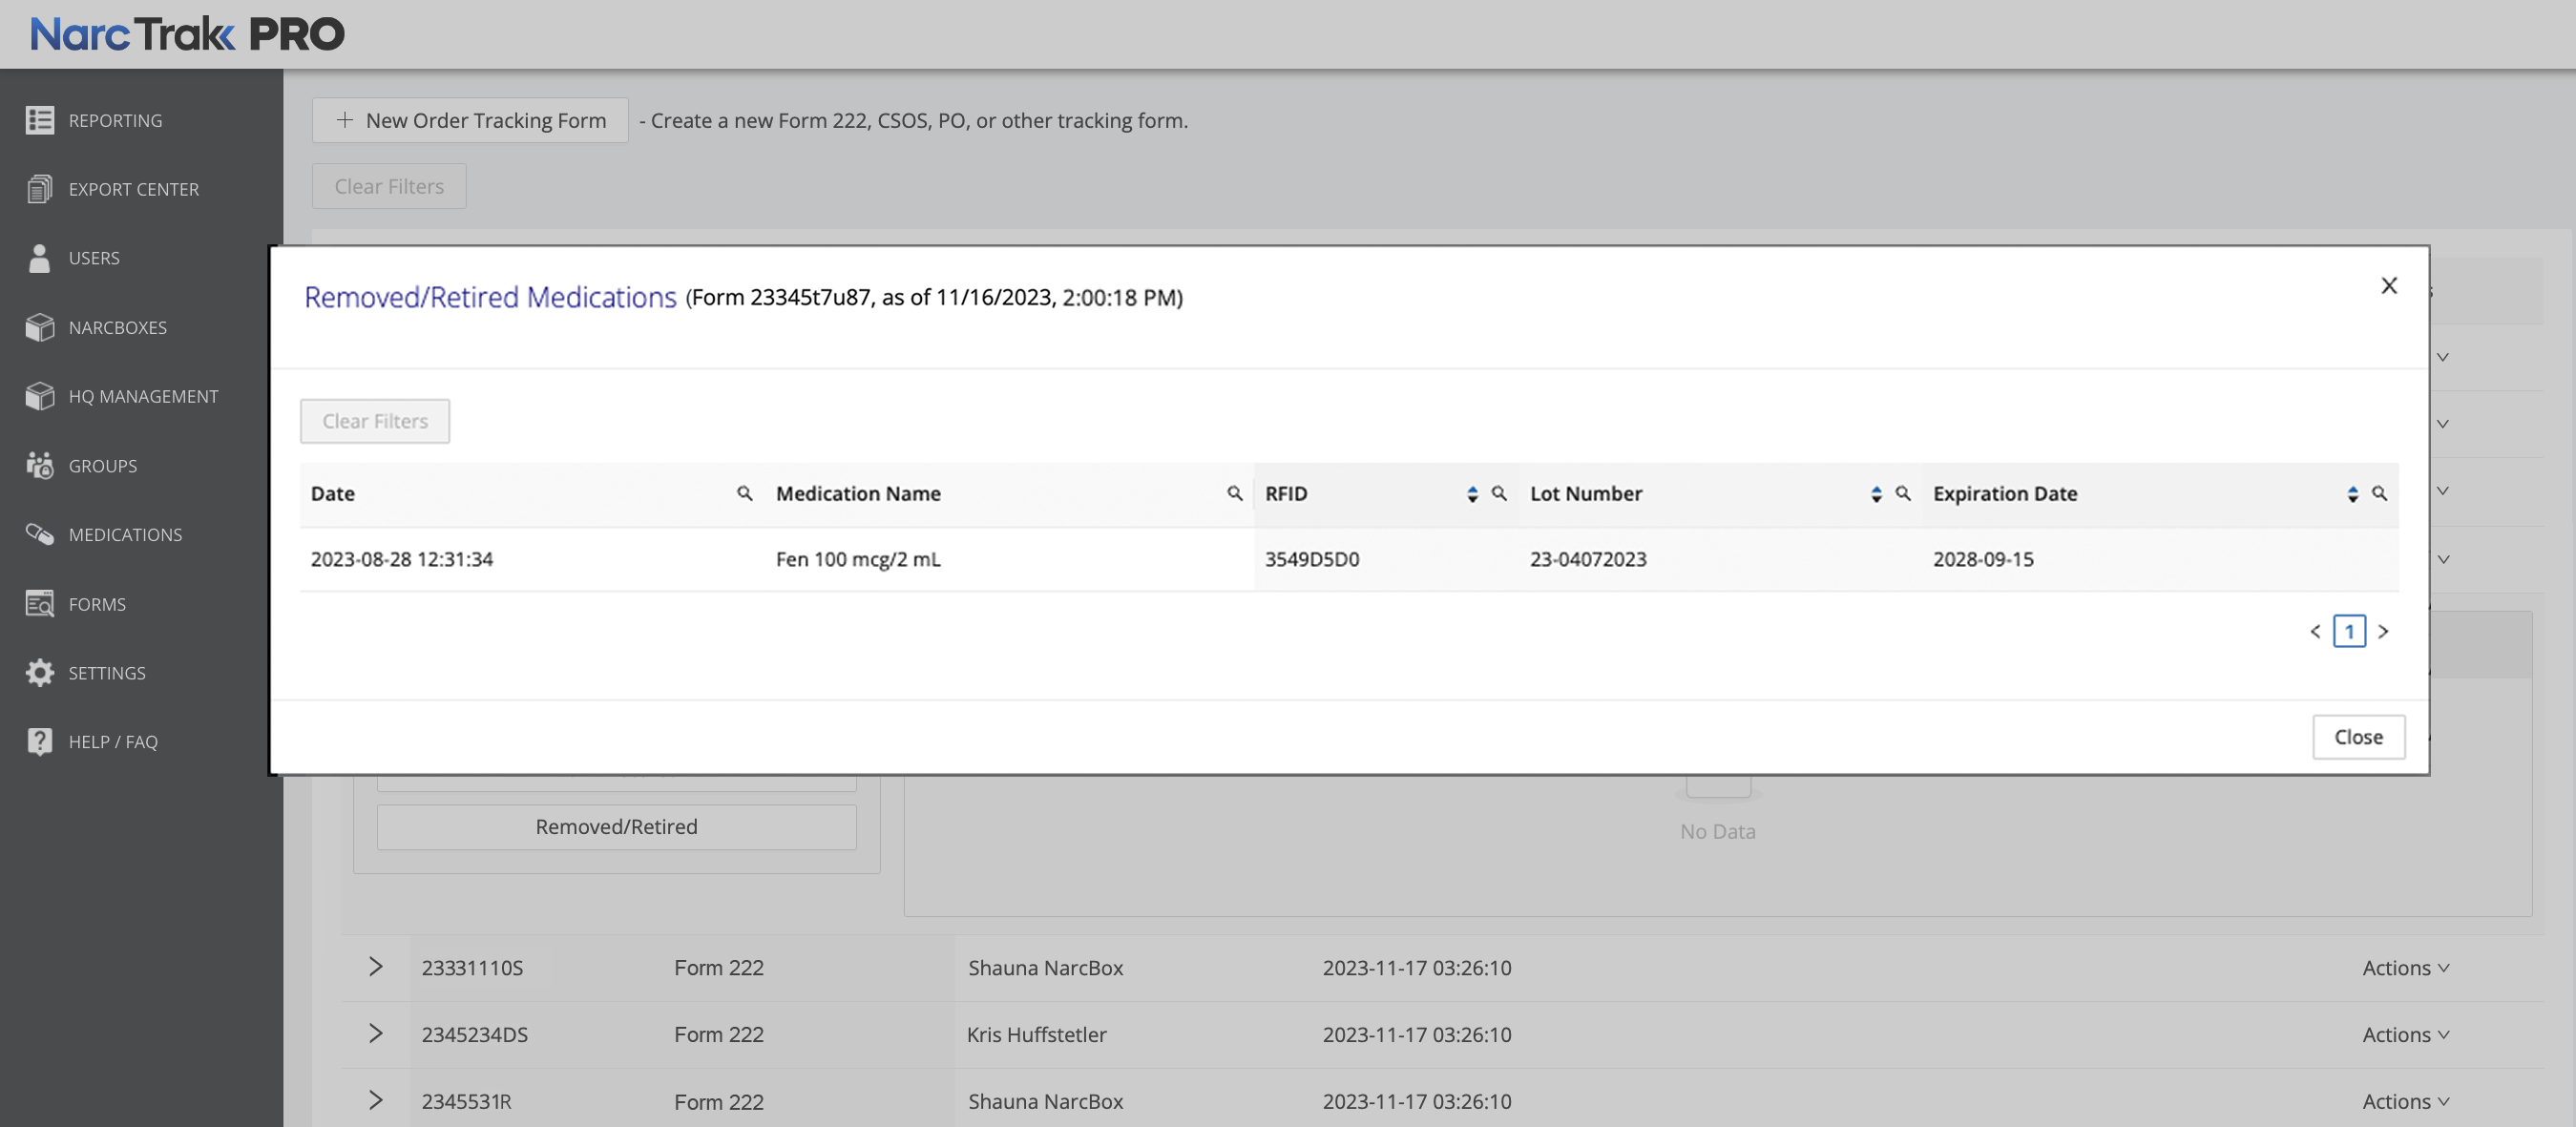
Task: Close the dialog with the X icon
Action: point(2388,286)
